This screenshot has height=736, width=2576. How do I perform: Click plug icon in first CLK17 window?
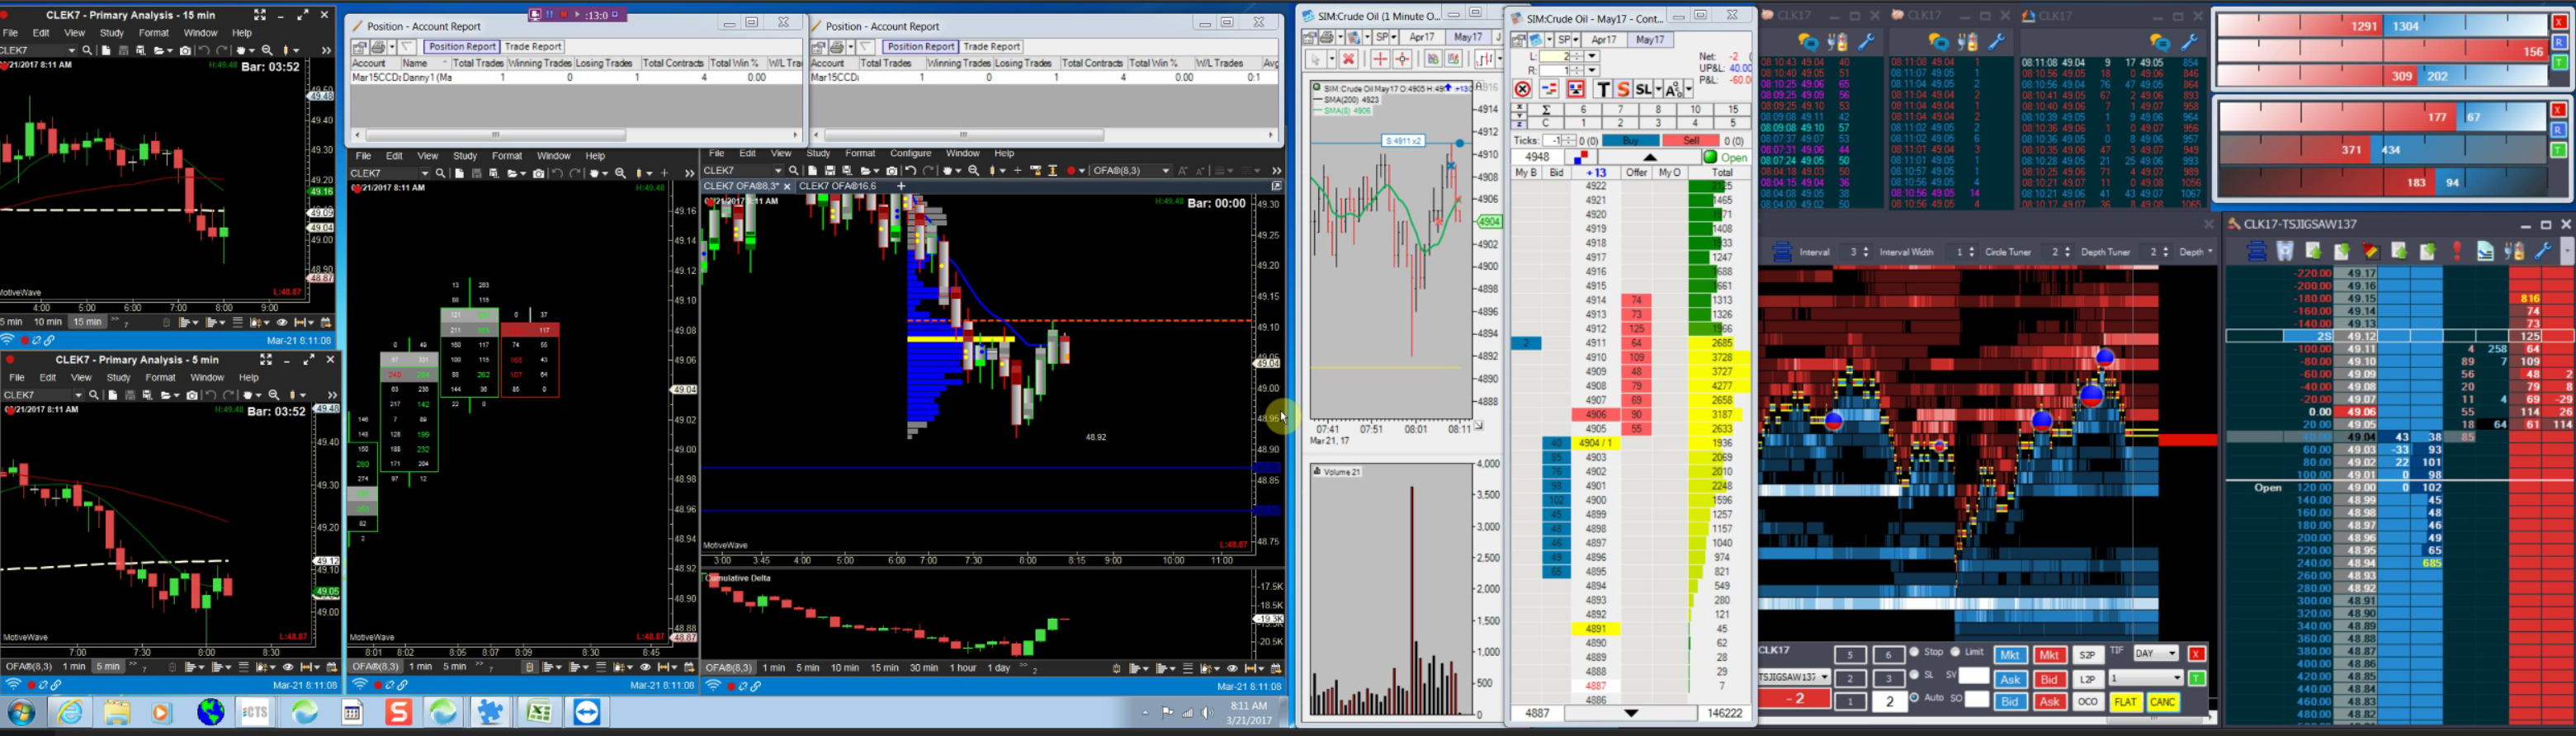(1837, 42)
